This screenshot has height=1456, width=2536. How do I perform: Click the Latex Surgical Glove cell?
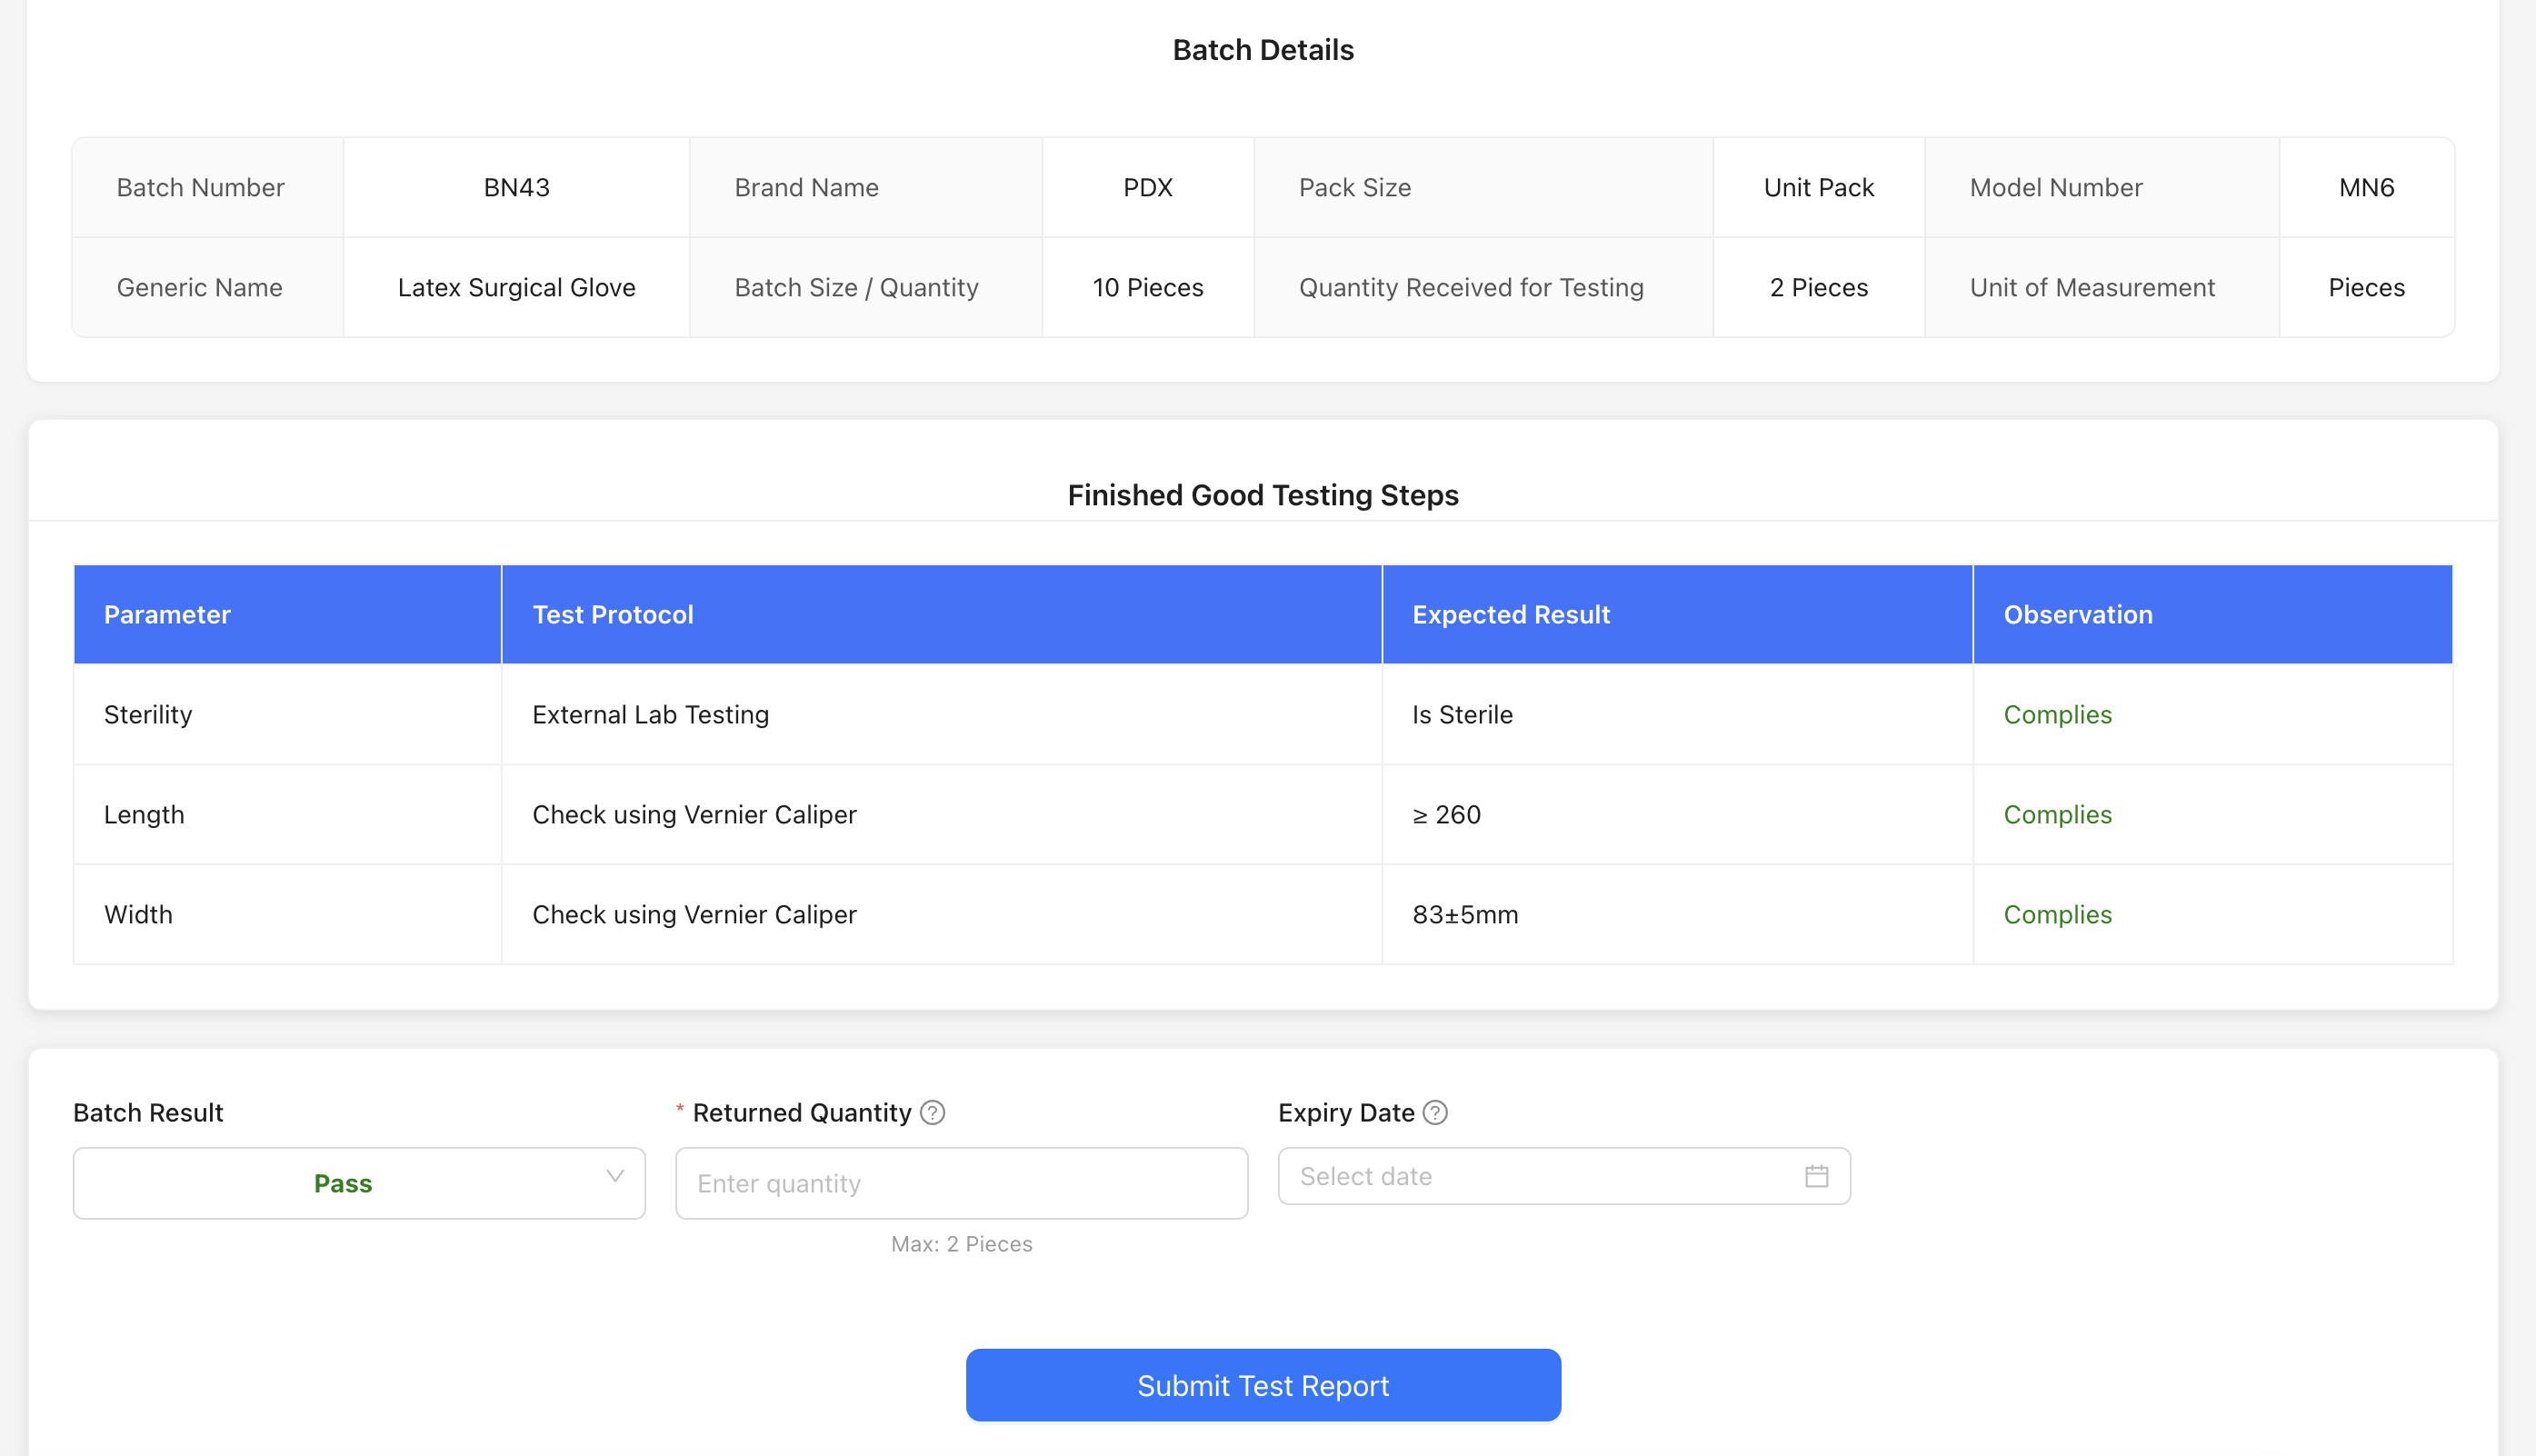(516, 287)
